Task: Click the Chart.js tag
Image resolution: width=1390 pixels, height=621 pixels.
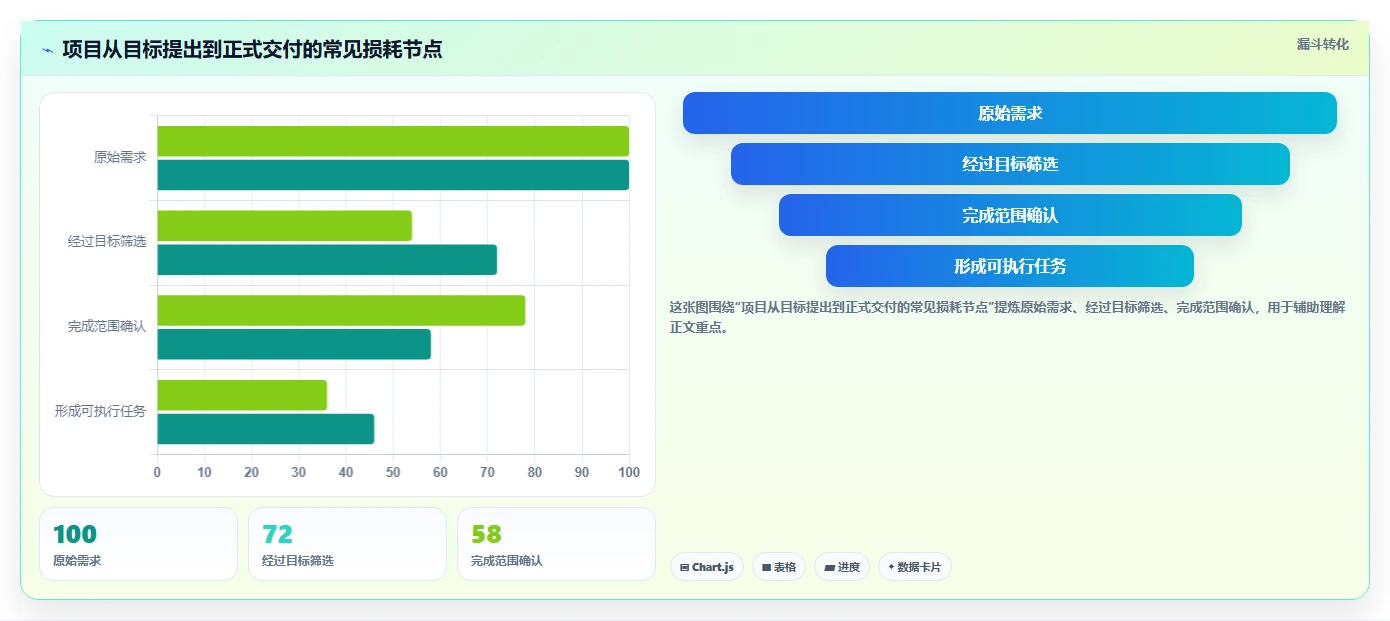Action: click(707, 567)
